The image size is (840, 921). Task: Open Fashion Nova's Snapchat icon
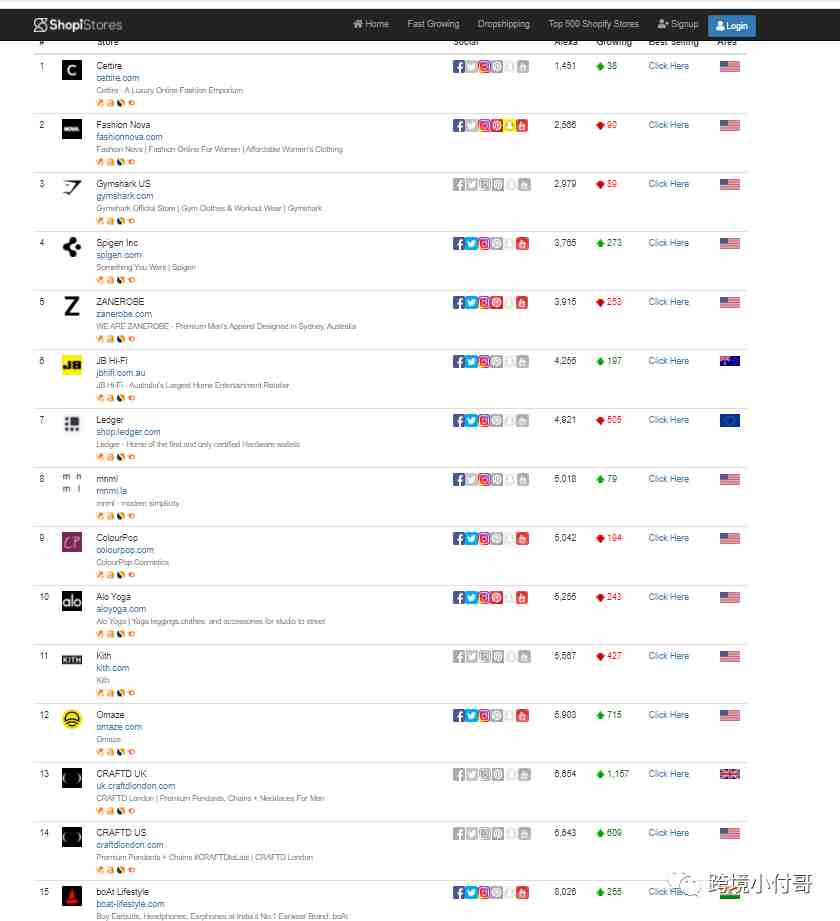click(x=510, y=126)
